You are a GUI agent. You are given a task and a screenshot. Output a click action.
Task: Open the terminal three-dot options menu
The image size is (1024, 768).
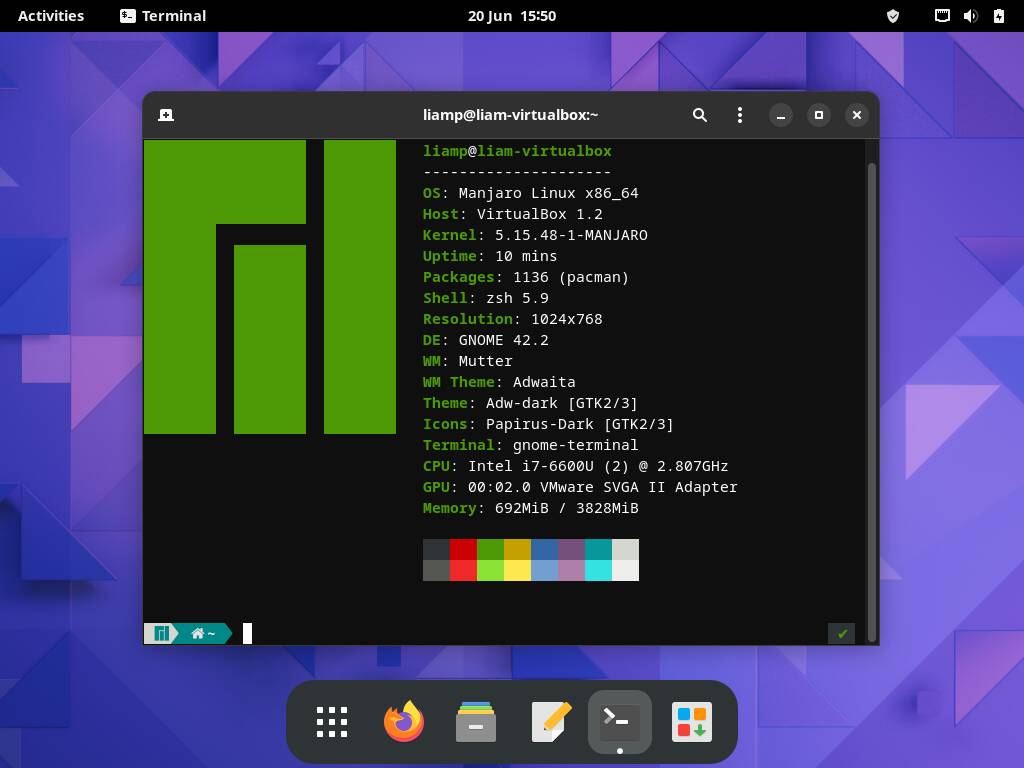point(739,115)
